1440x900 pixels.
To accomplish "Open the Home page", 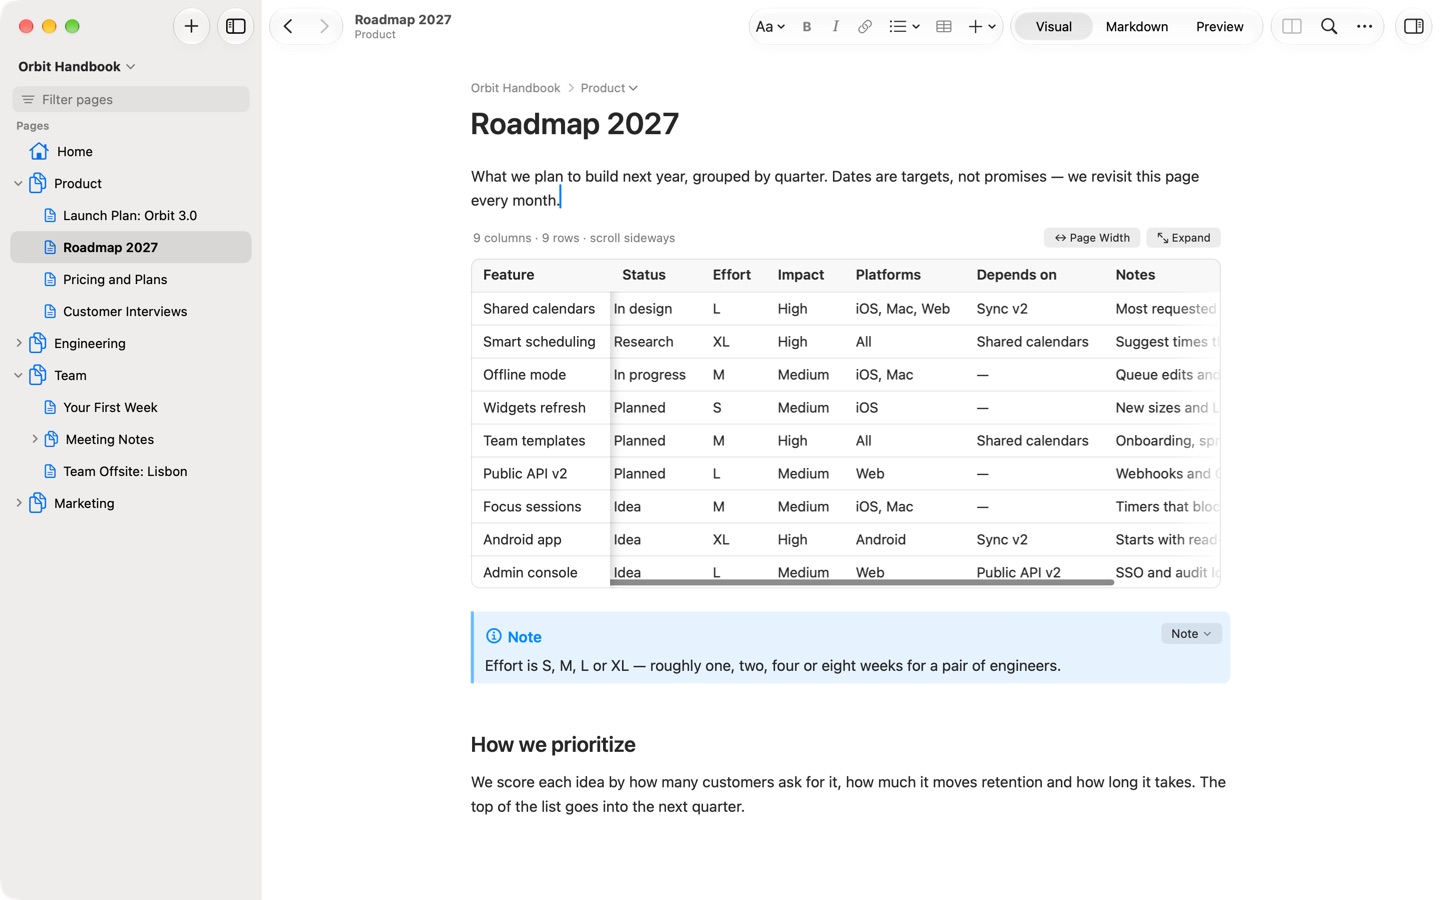I will [x=131, y=151].
